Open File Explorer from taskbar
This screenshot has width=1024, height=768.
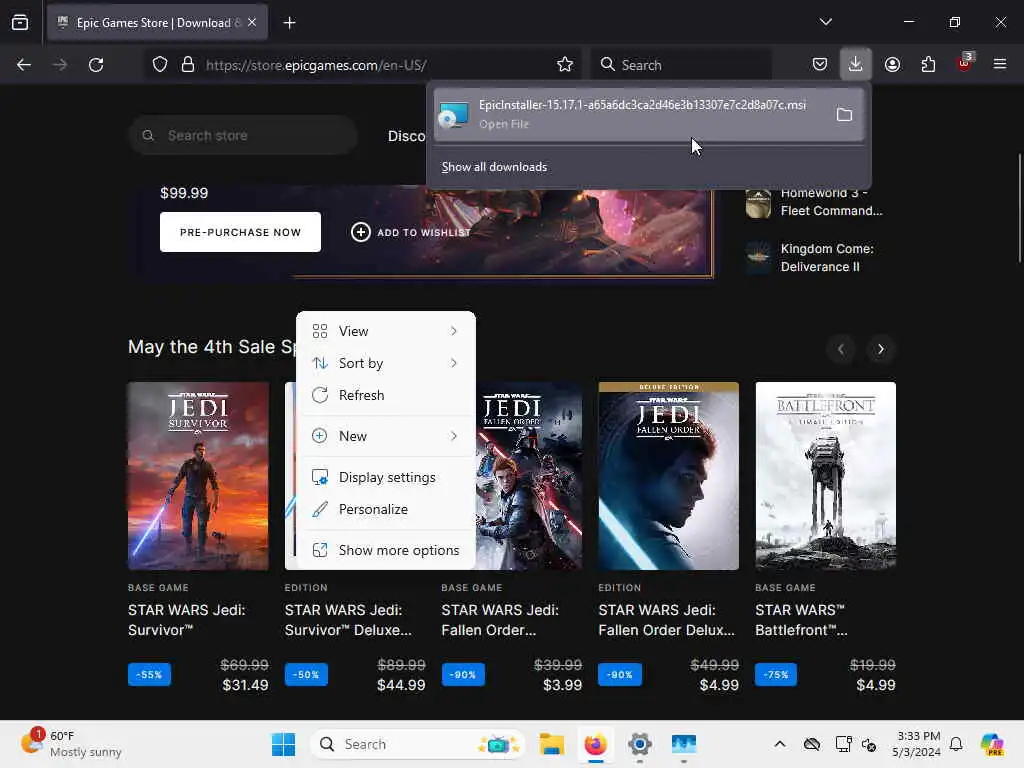[x=551, y=744]
